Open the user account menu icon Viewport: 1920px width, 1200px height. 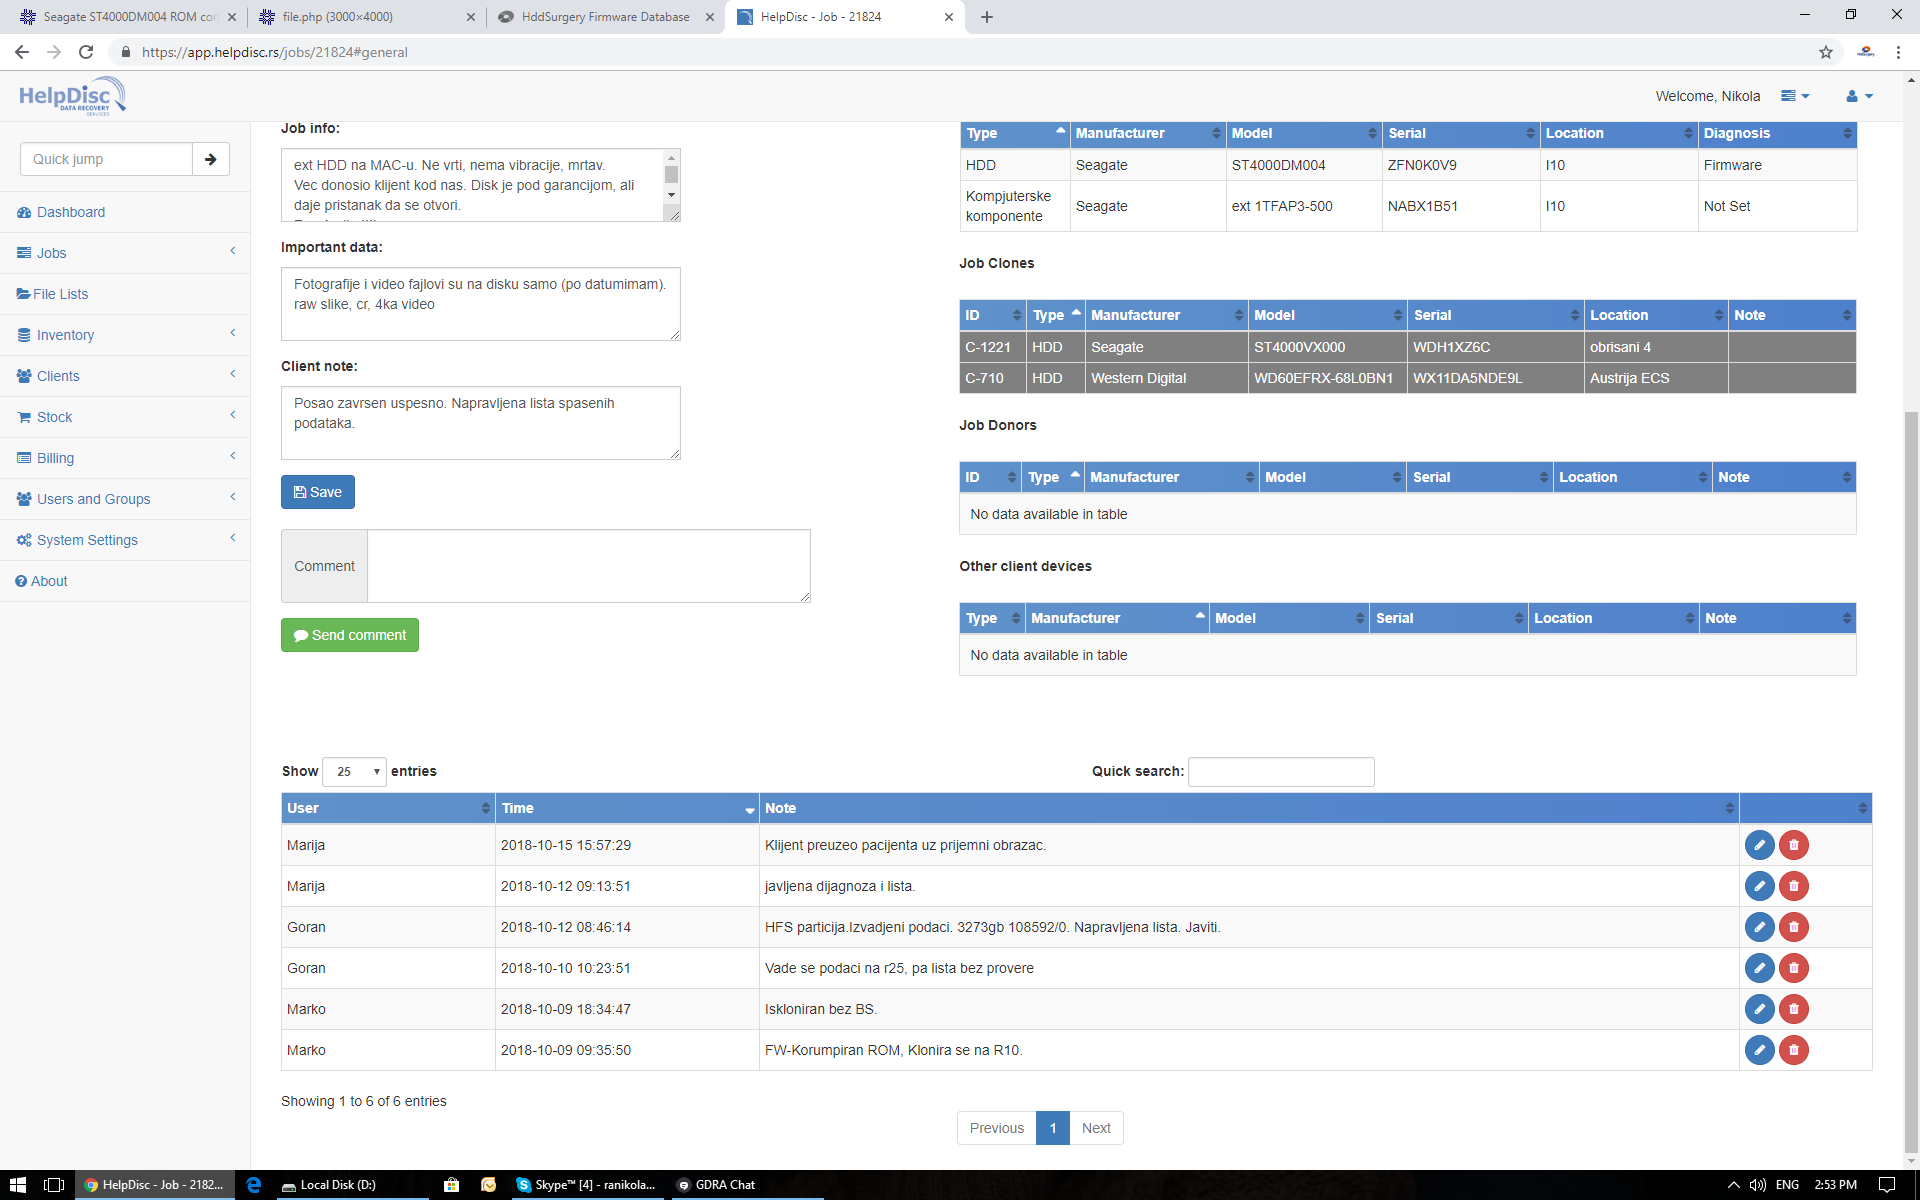[1859, 96]
